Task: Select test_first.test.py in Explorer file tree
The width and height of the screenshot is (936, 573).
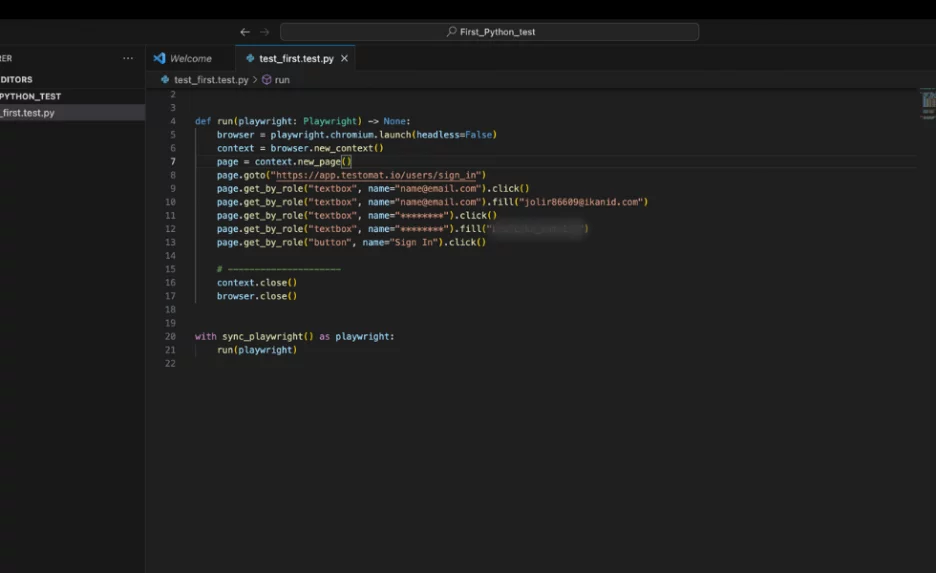Action: coord(28,113)
